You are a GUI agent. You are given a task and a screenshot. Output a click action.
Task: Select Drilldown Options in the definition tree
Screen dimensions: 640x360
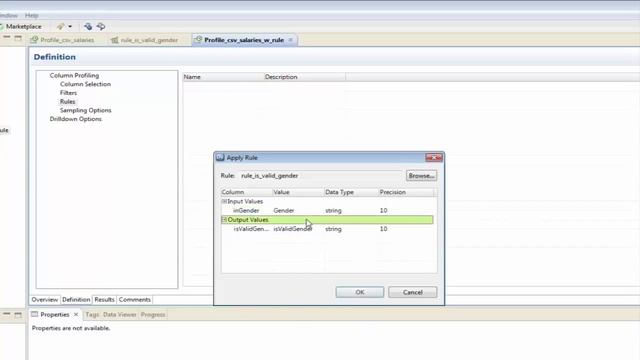click(x=76, y=119)
